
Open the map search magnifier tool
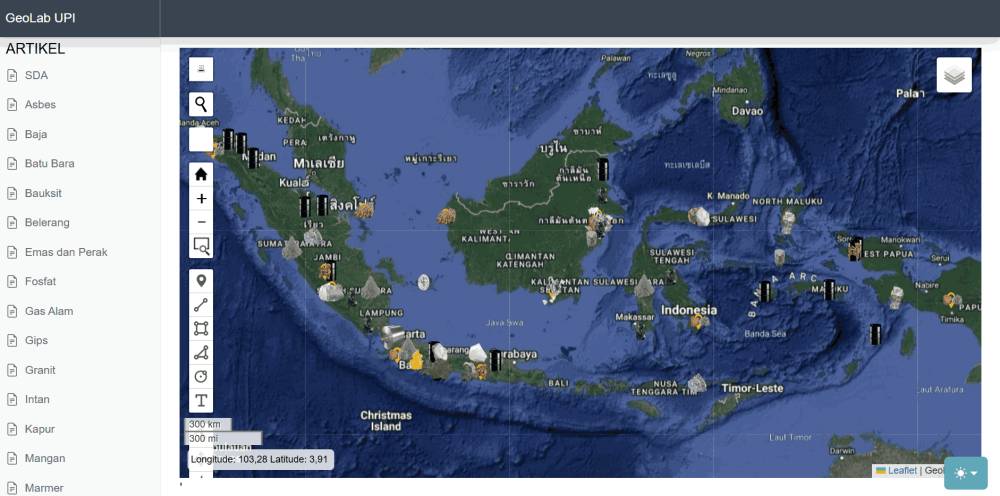201,104
